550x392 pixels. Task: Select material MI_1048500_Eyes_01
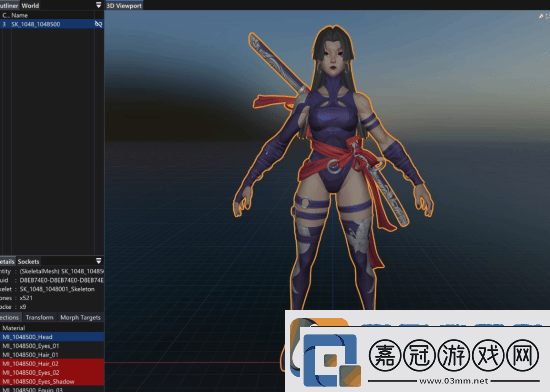[52, 346]
